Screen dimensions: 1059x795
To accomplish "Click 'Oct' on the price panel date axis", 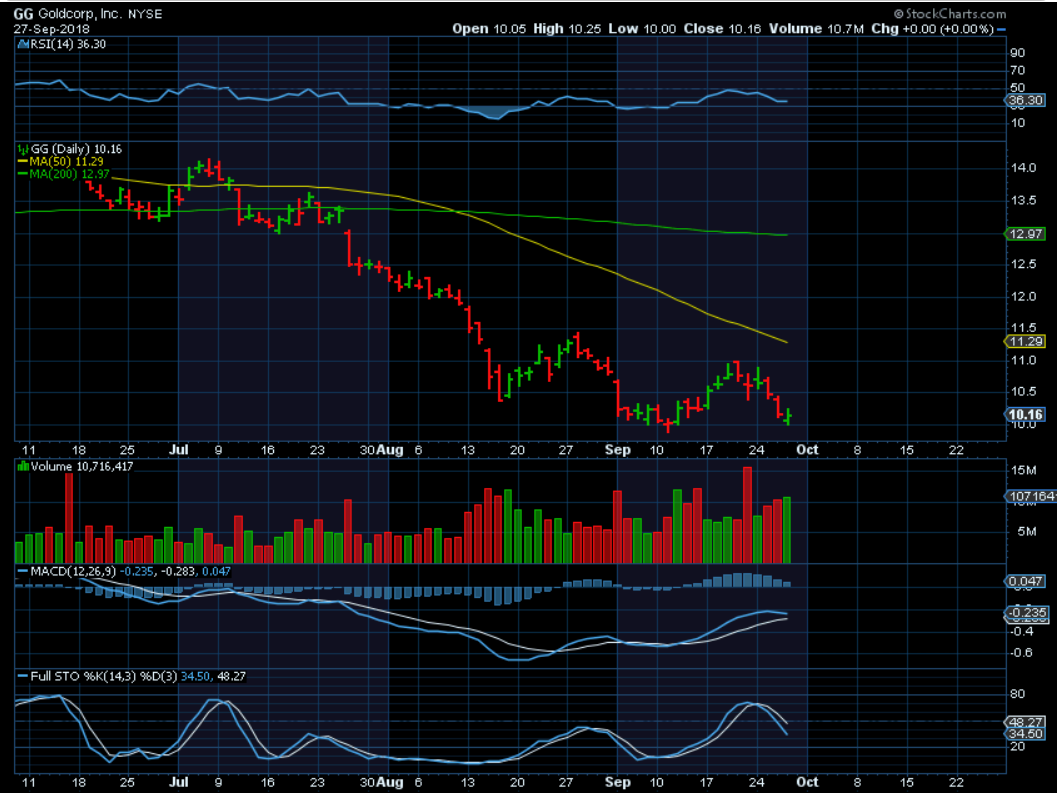I will pyautogui.click(x=807, y=450).
